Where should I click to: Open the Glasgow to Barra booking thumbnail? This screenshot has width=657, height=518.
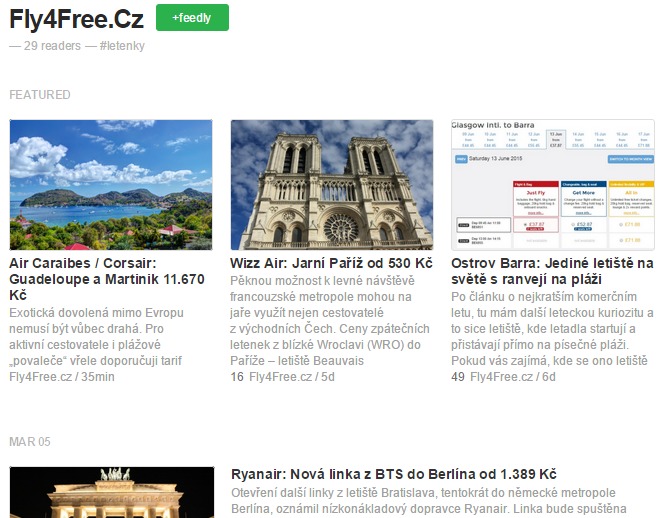coord(553,185)
